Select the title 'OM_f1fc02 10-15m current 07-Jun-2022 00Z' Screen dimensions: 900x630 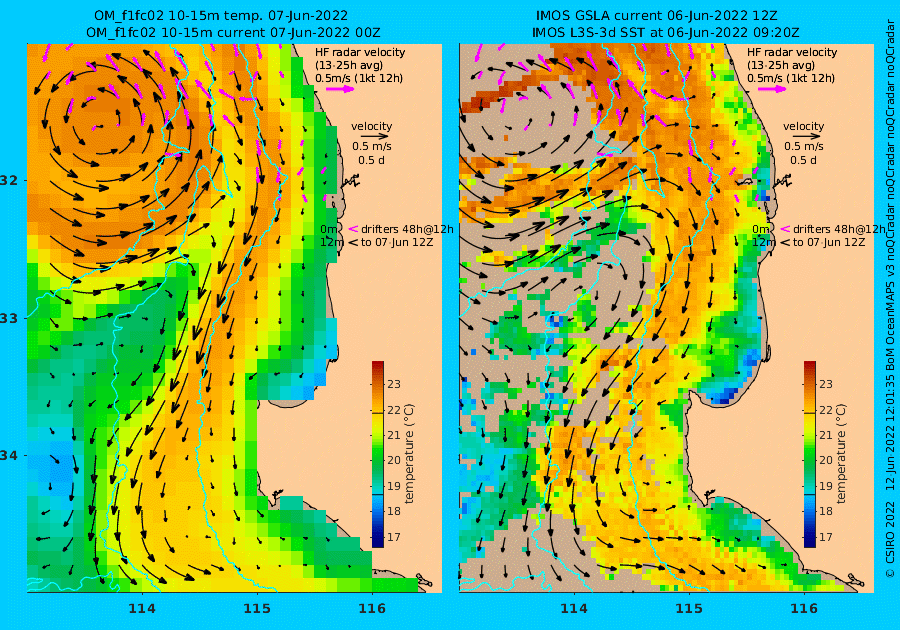[233, 33]
